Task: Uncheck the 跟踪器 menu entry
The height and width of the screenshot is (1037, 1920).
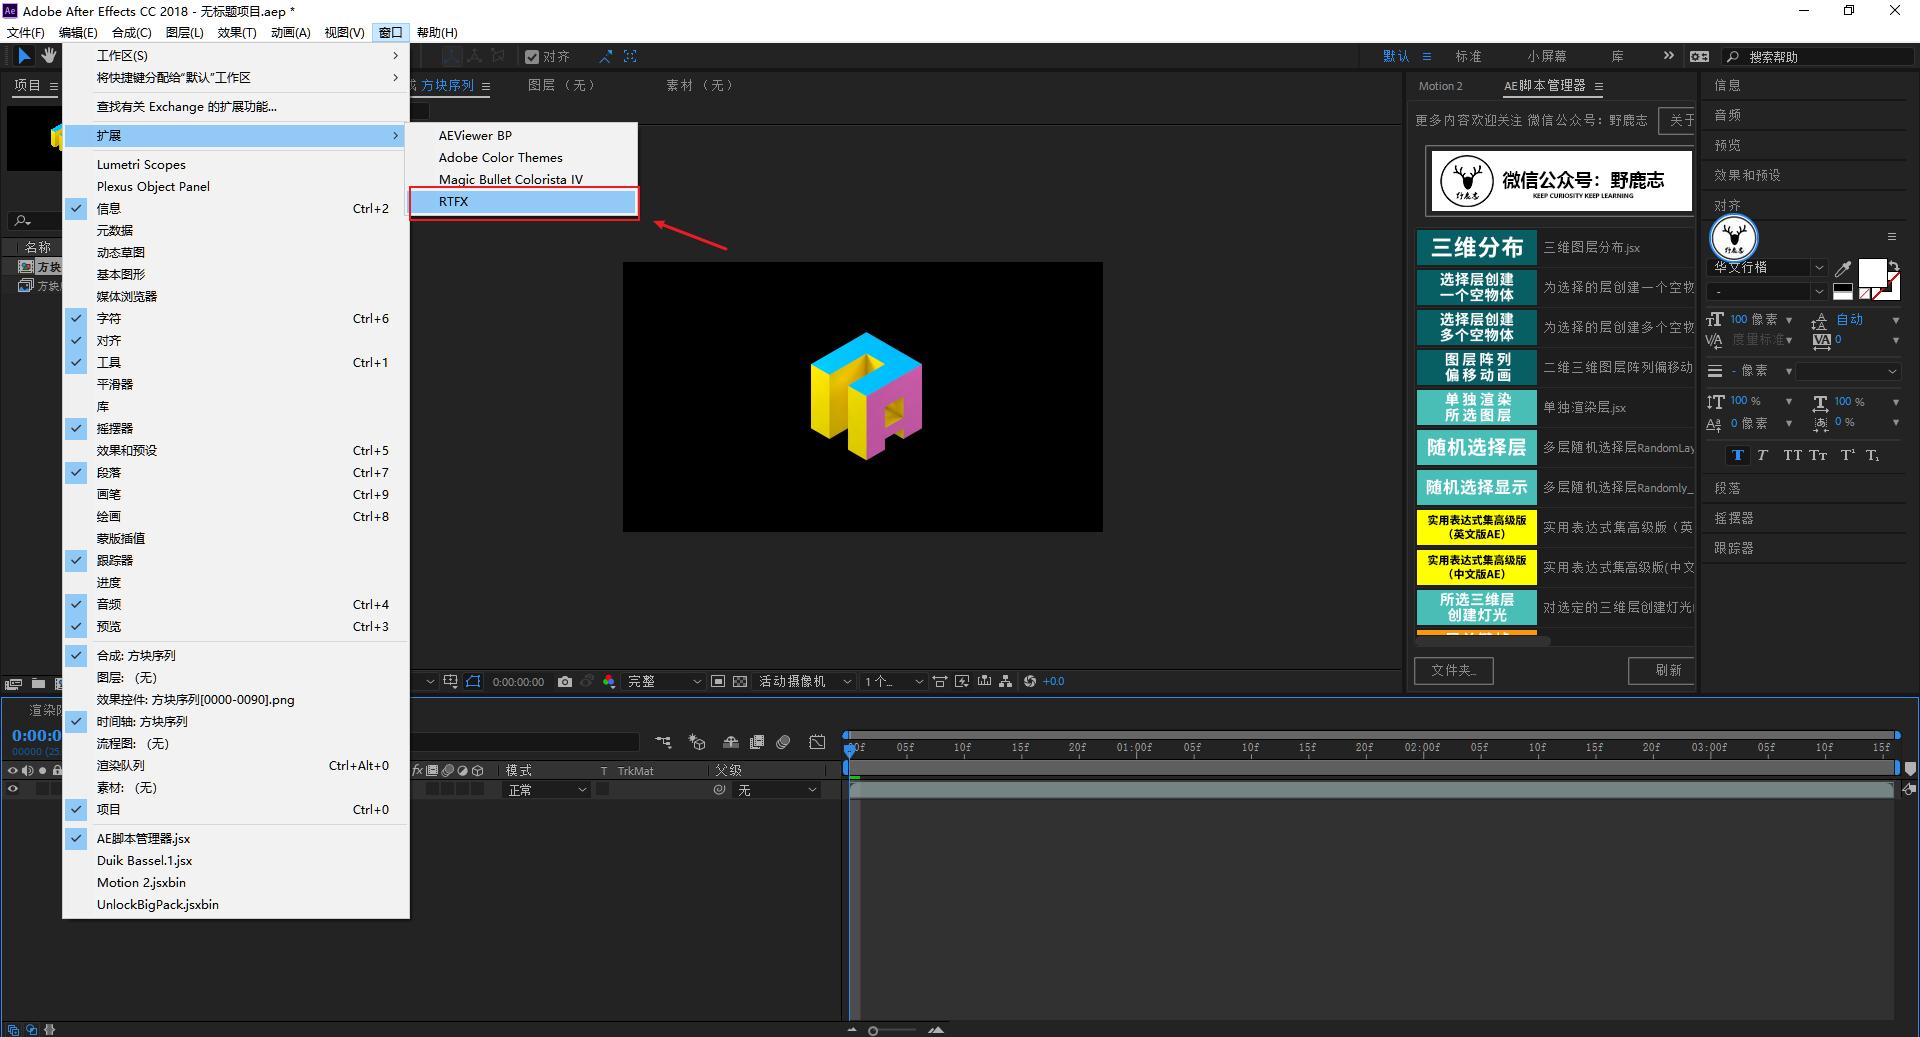Action: point(114,561)
